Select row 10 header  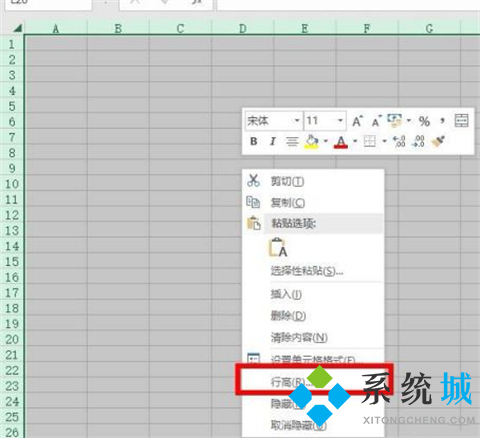[12, 184]
